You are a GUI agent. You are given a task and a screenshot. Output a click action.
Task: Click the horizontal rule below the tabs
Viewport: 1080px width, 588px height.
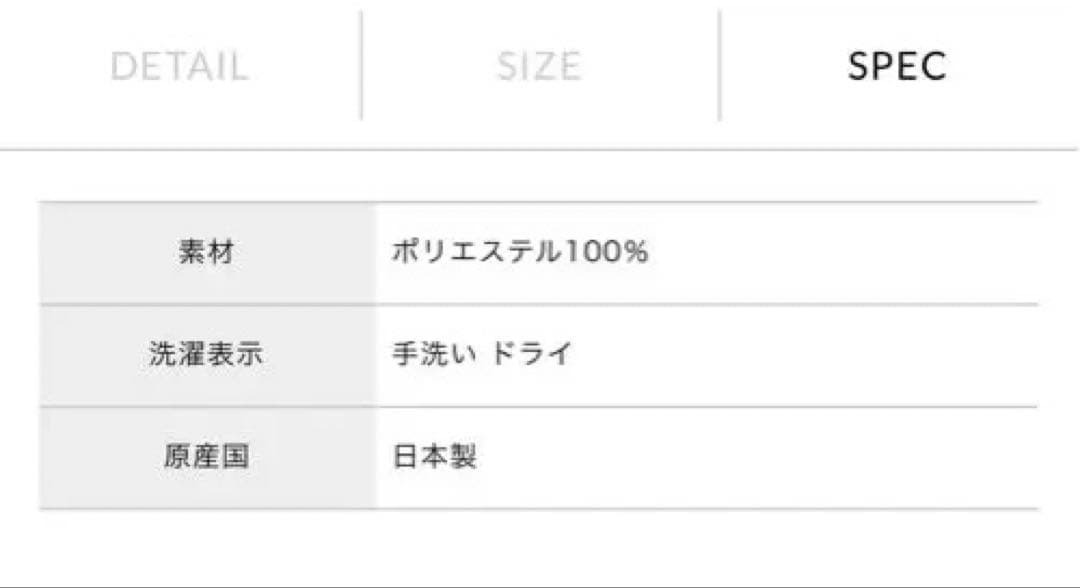click(540, 148)
